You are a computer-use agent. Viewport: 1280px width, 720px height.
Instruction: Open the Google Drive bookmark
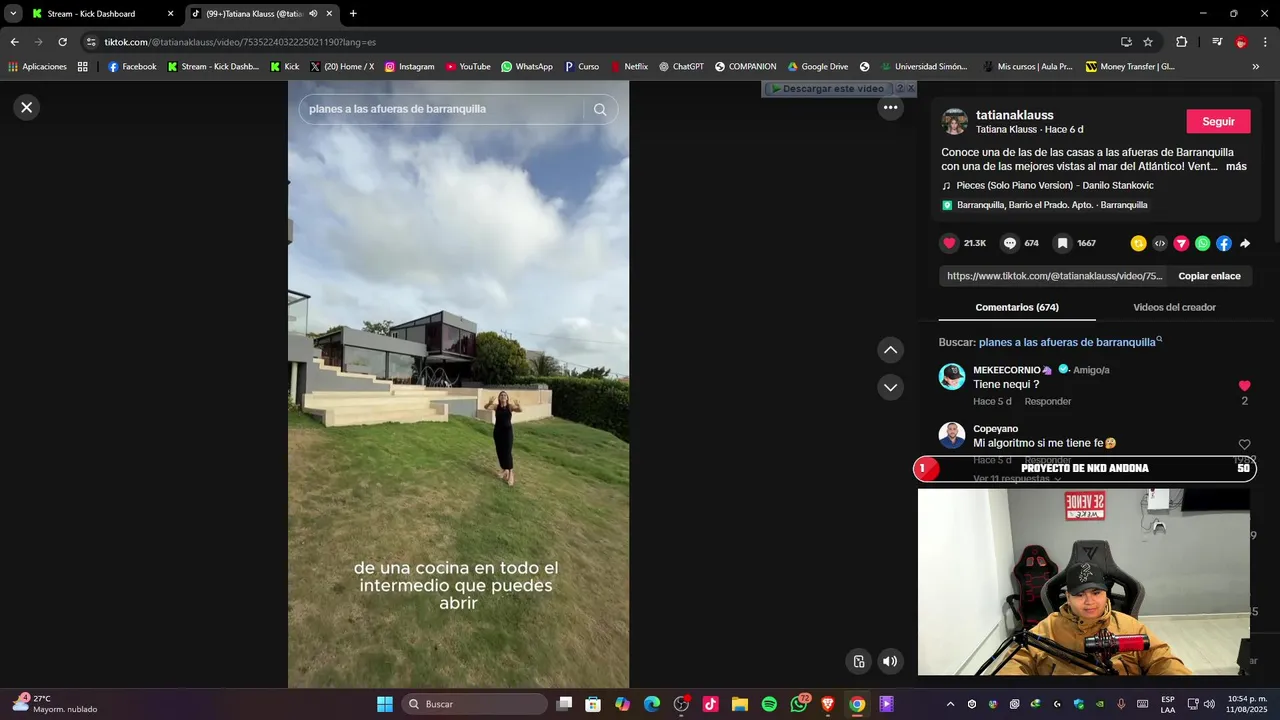pos(817,67)
